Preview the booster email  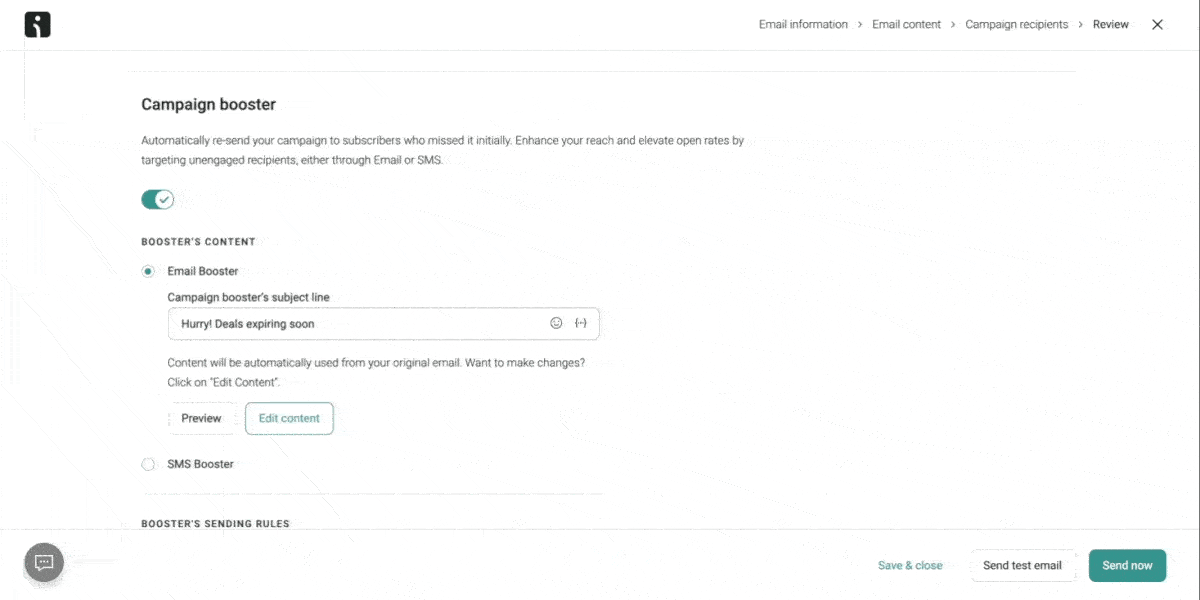[201, 418]
